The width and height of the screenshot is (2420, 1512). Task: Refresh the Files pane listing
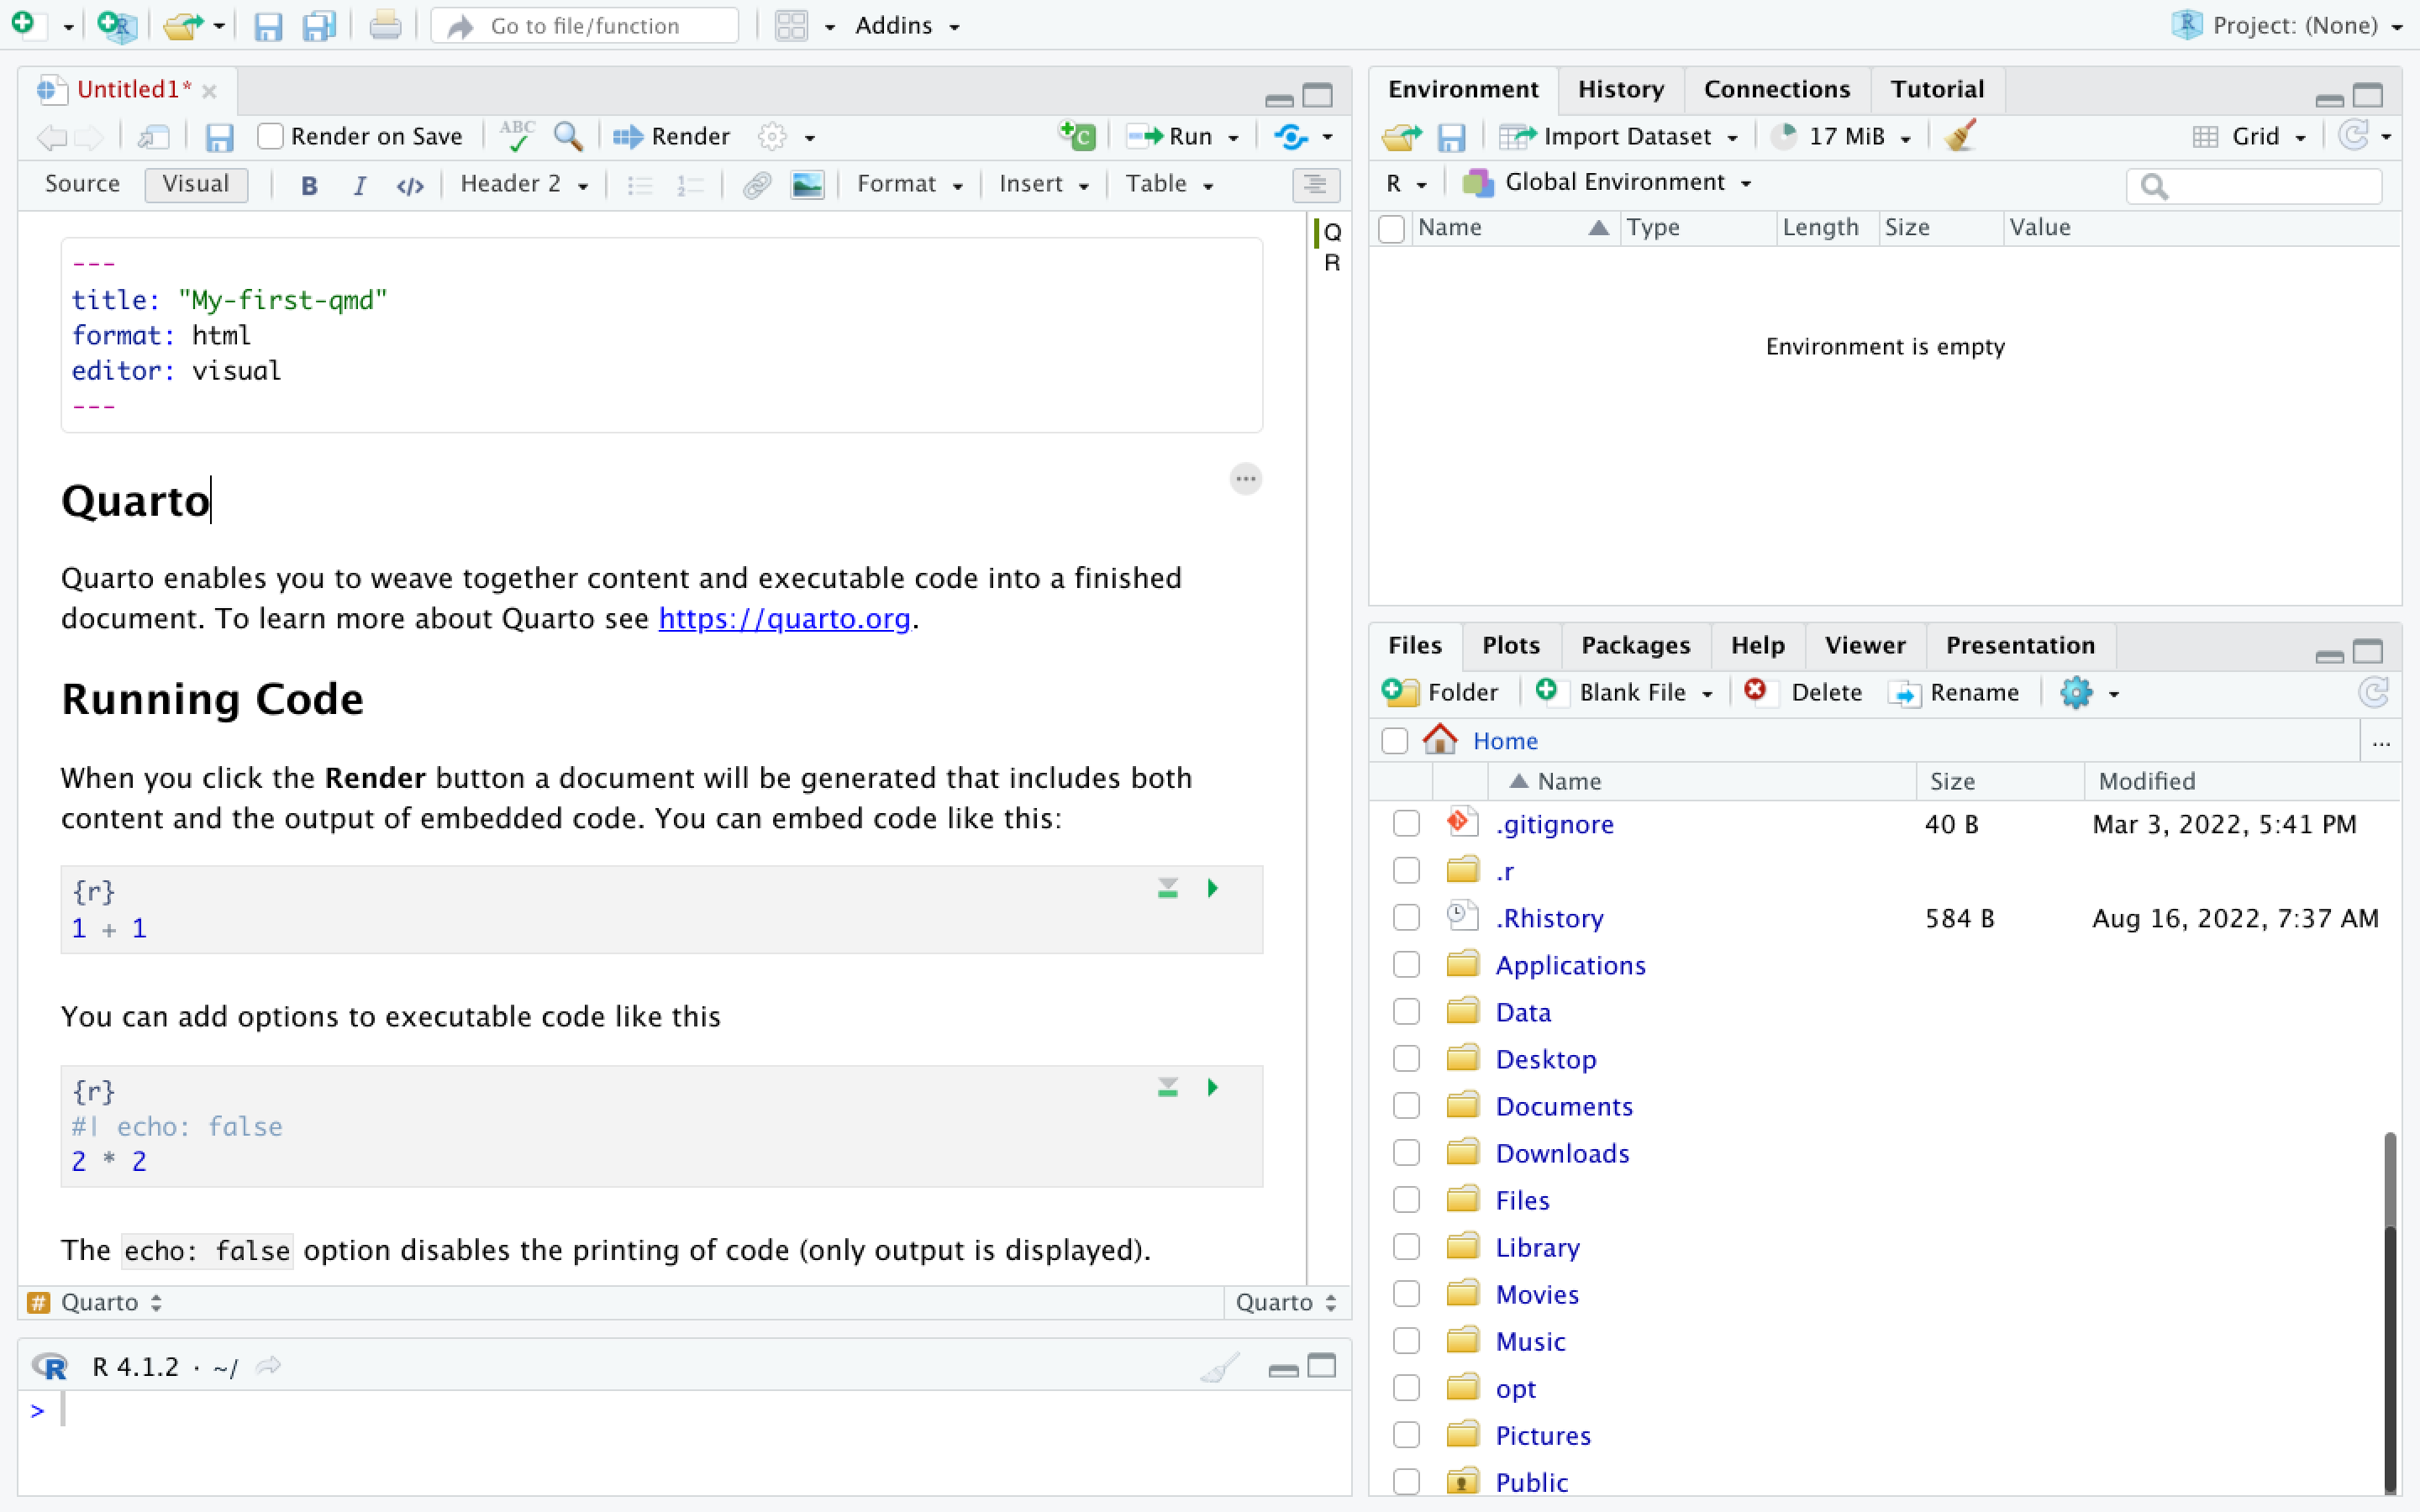pyautogui.click(x=2374, y=692)
